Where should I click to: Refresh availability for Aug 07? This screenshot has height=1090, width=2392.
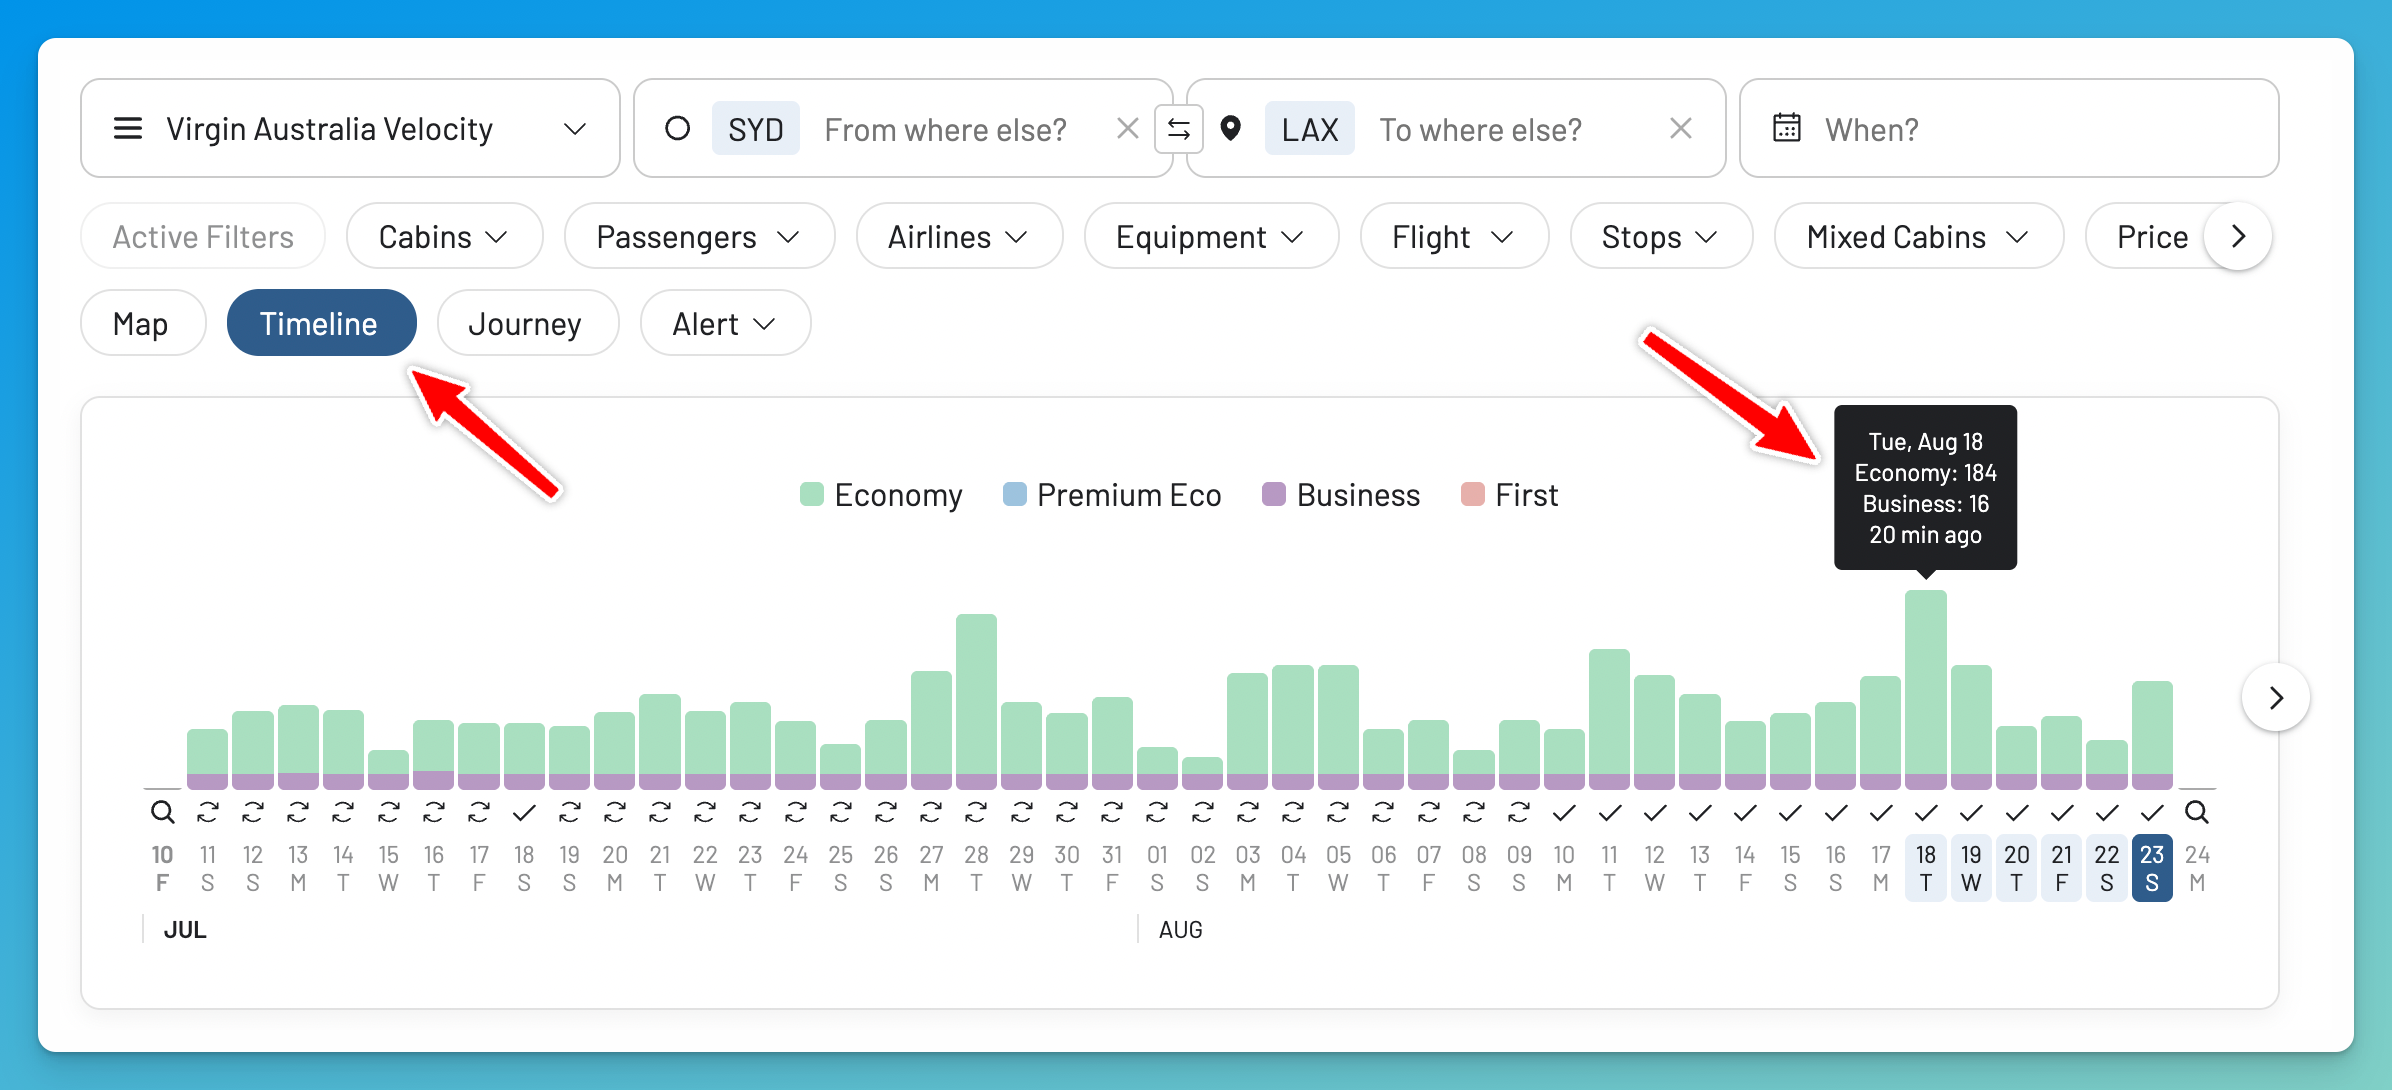click(1429, 812)
